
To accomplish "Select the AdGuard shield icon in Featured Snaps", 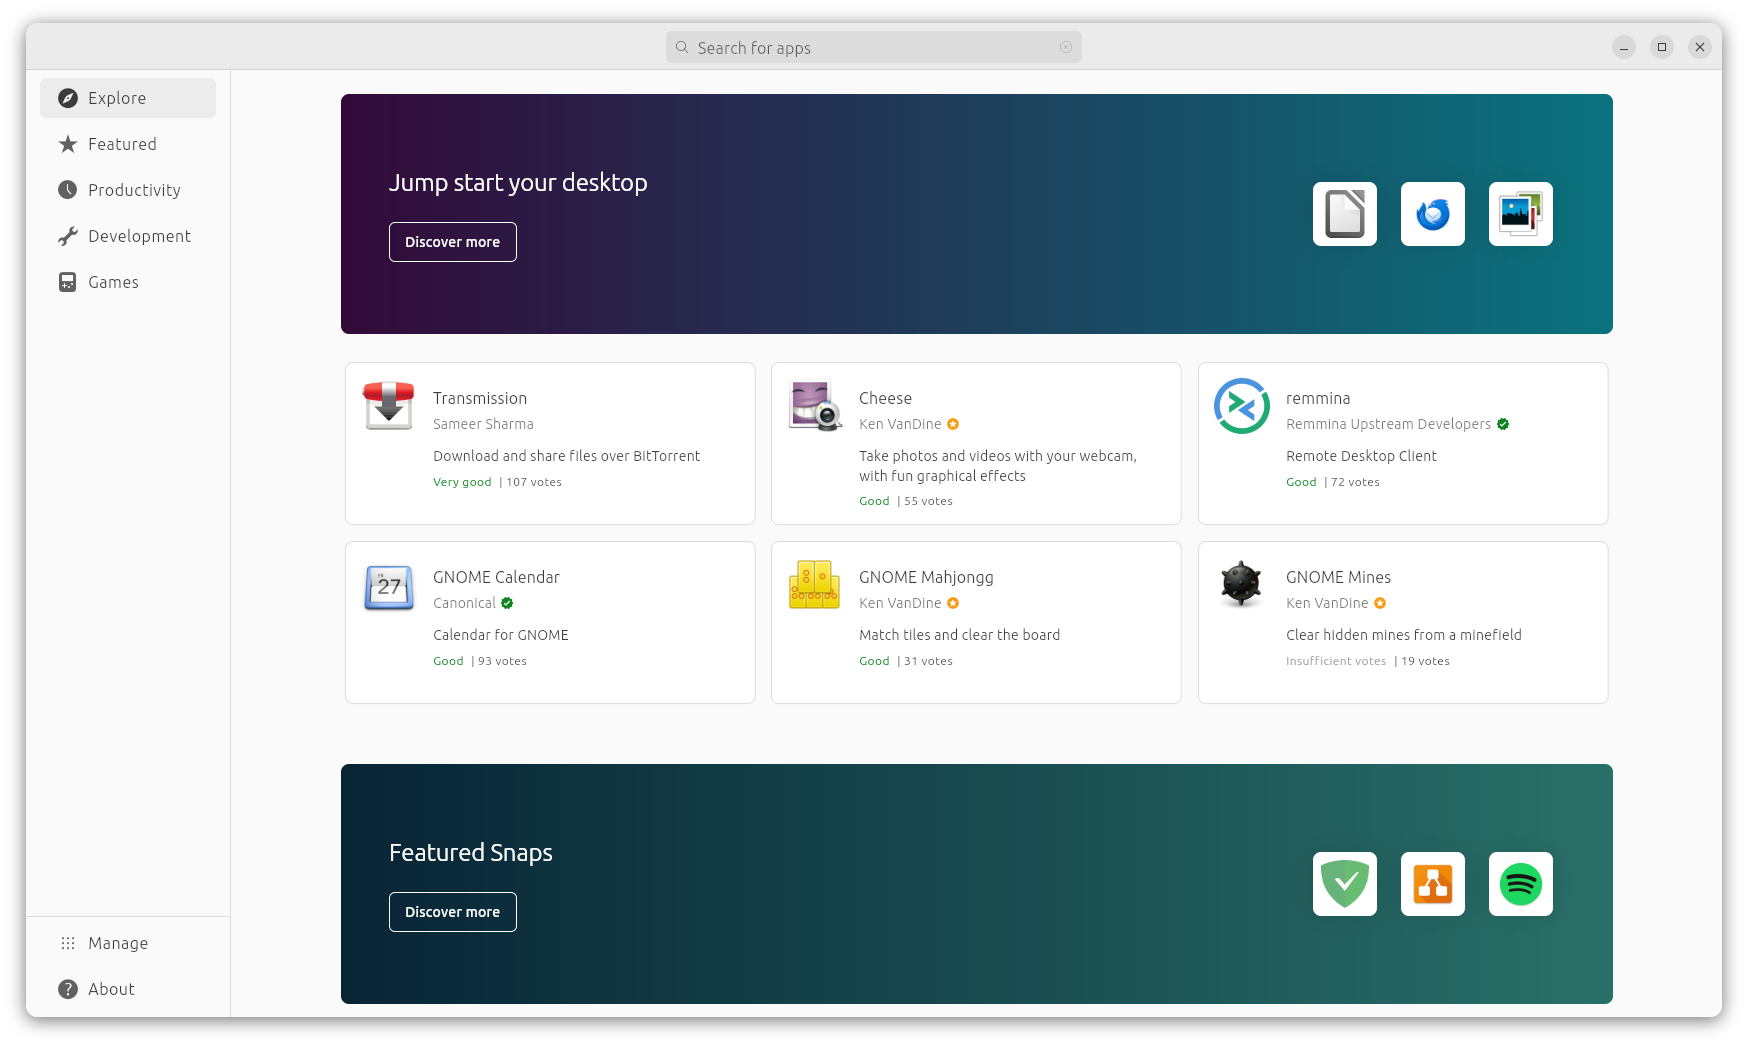I will (x=1344, y=883).
